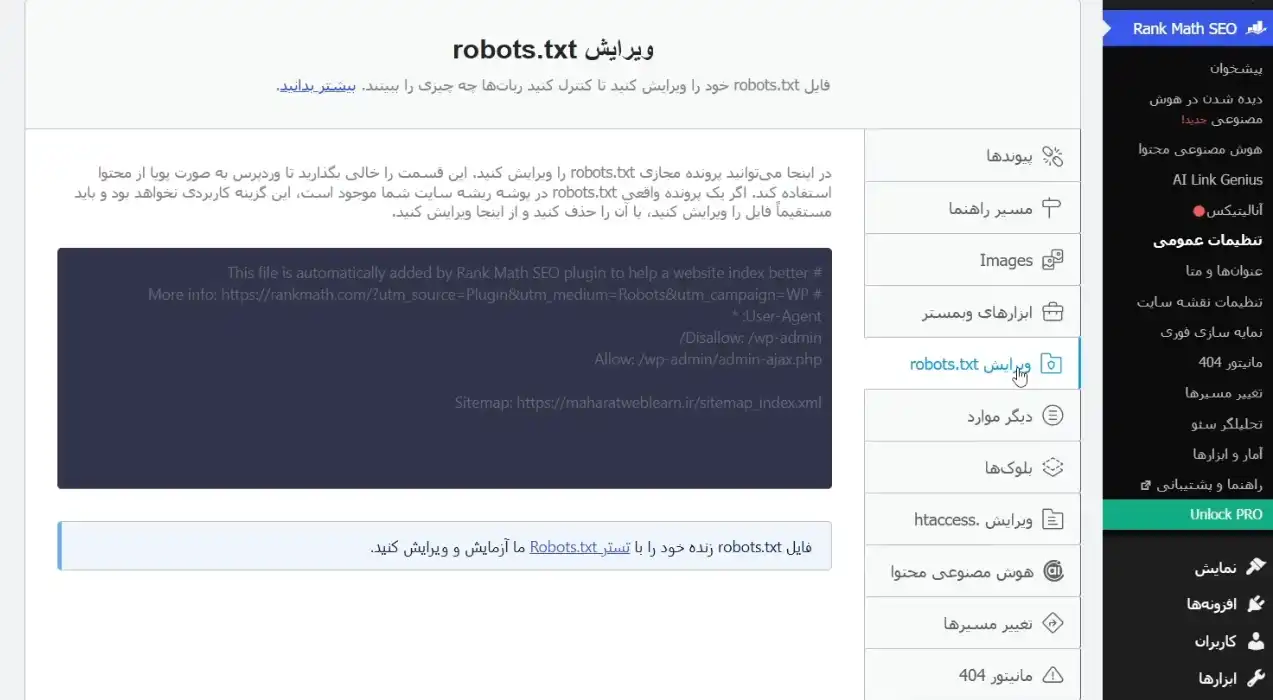Click the Rank Math SEO chart icon
Viewport: 1273px width, 700px height.
pyautogui.click(x=1255, y=29)
